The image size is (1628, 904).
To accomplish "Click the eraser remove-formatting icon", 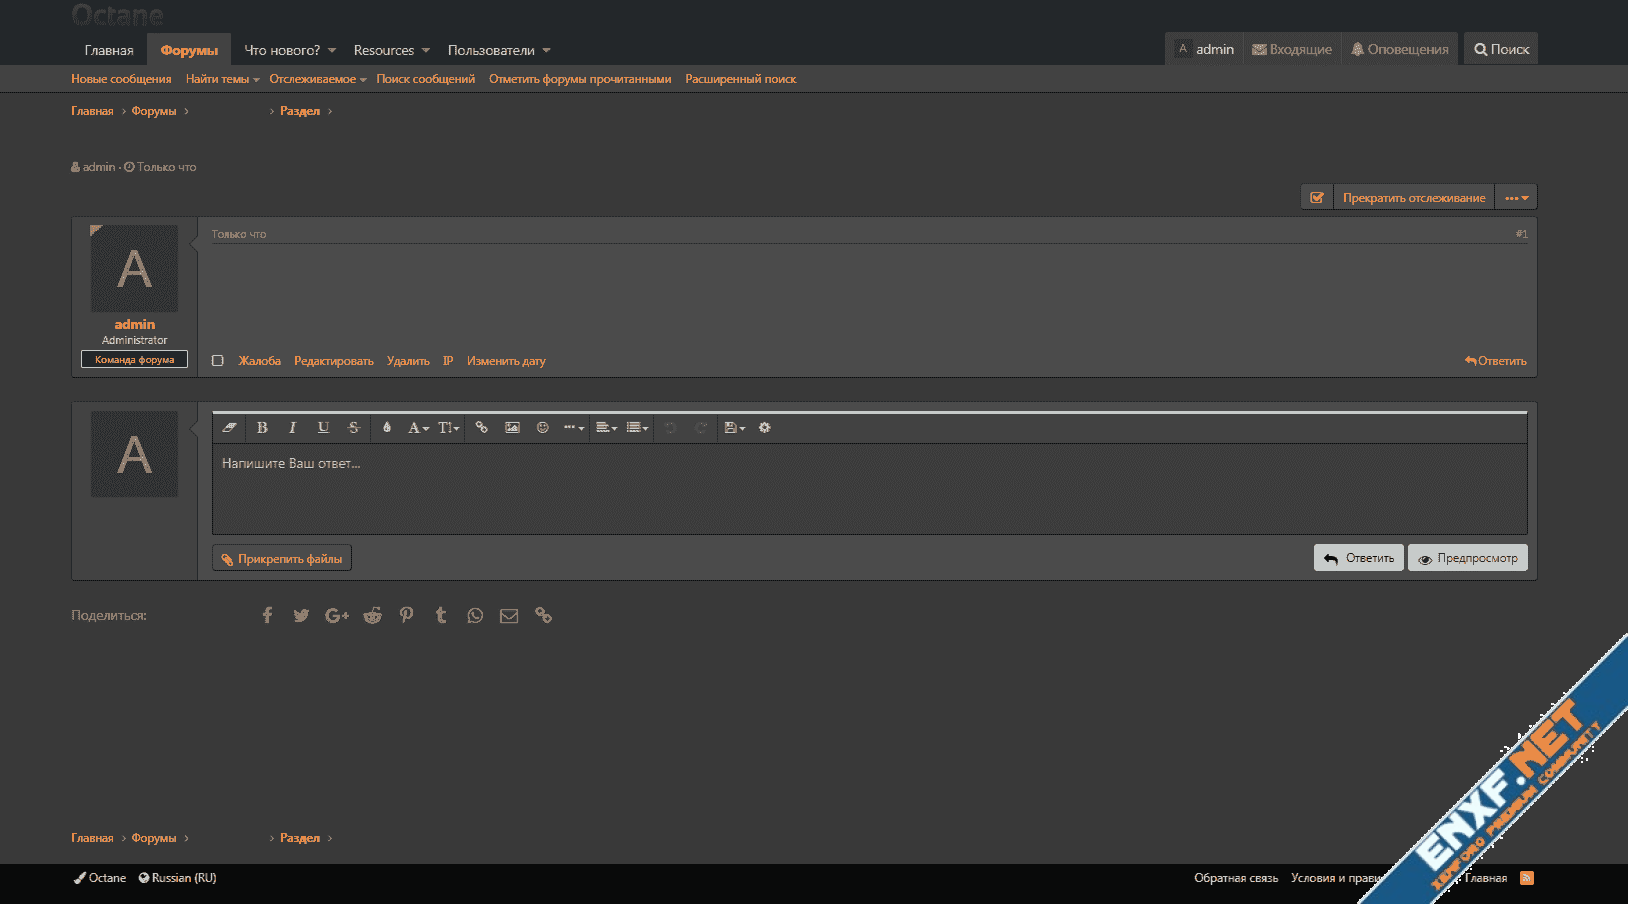I will point(230,428).
